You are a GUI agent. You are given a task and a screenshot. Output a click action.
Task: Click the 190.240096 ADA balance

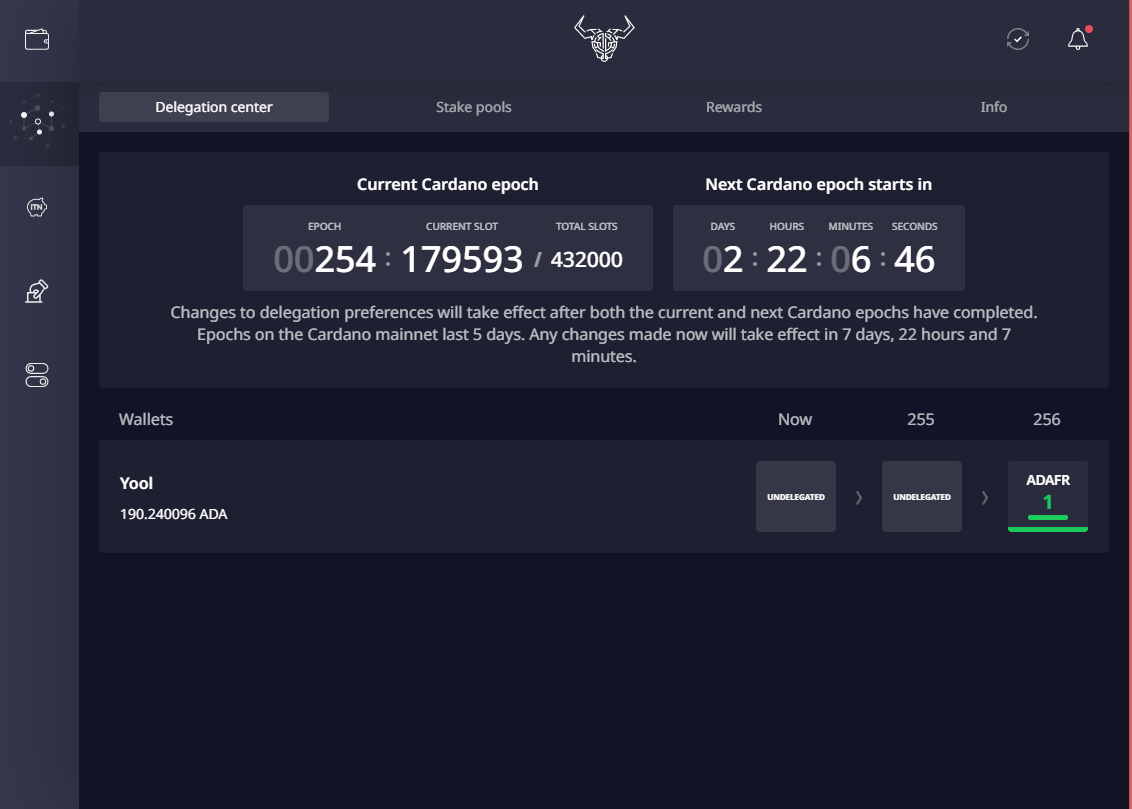[173, 514]
